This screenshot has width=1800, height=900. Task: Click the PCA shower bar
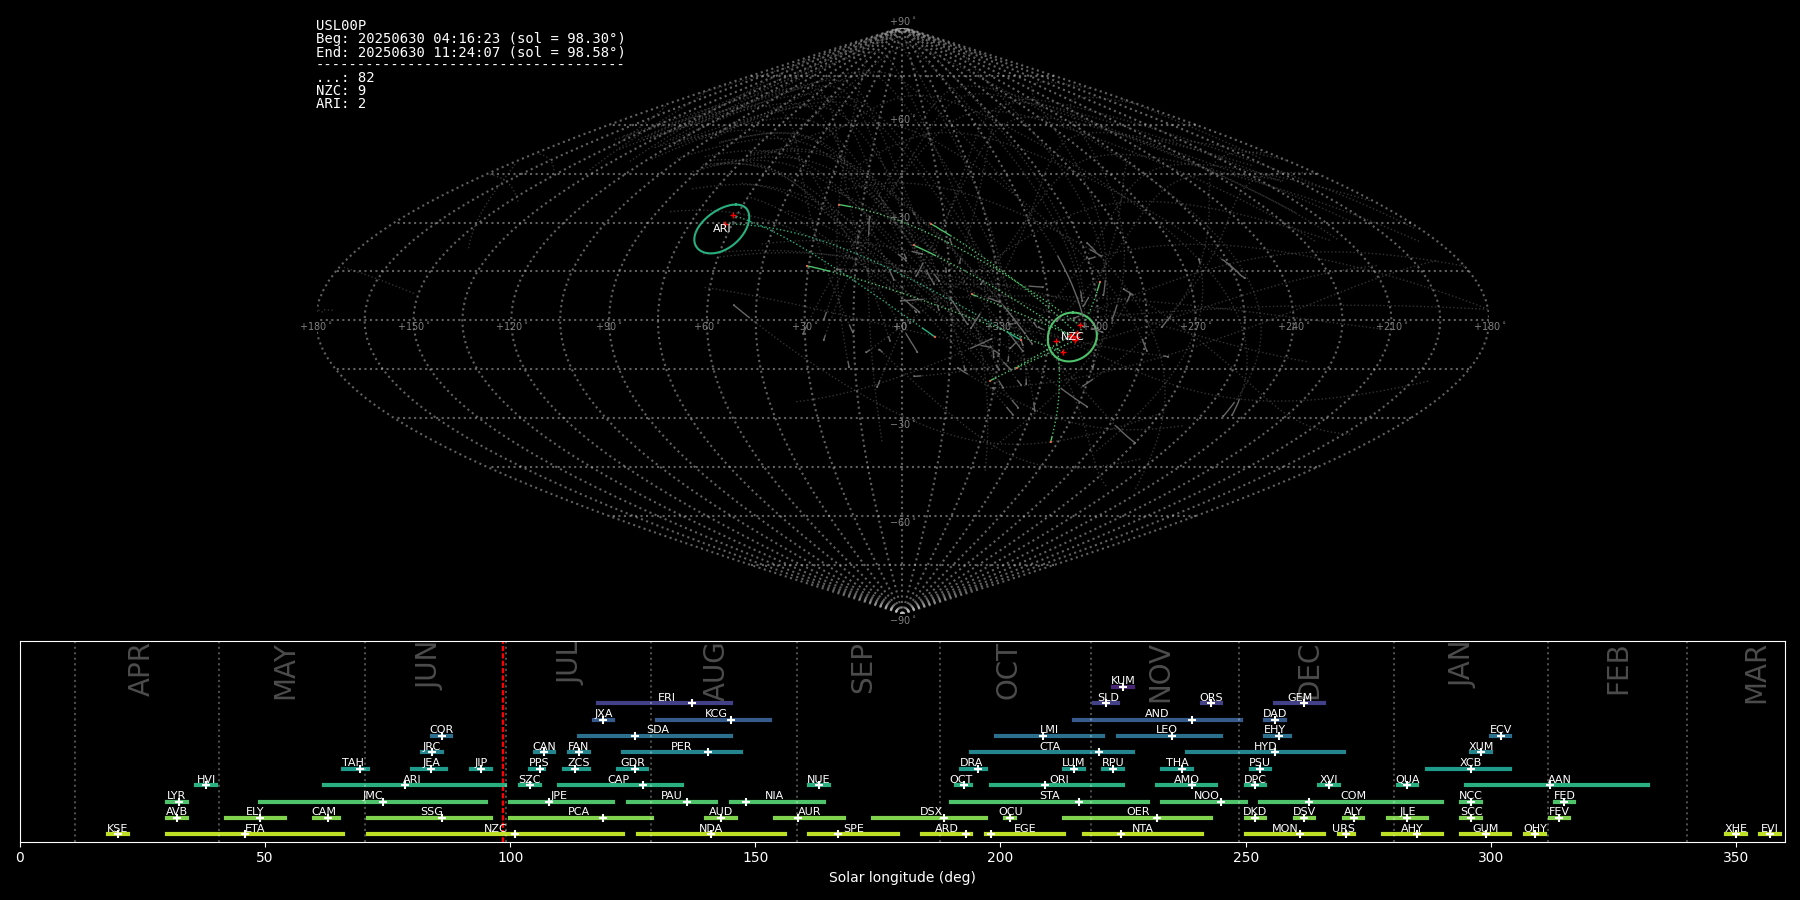pos(580,818)
